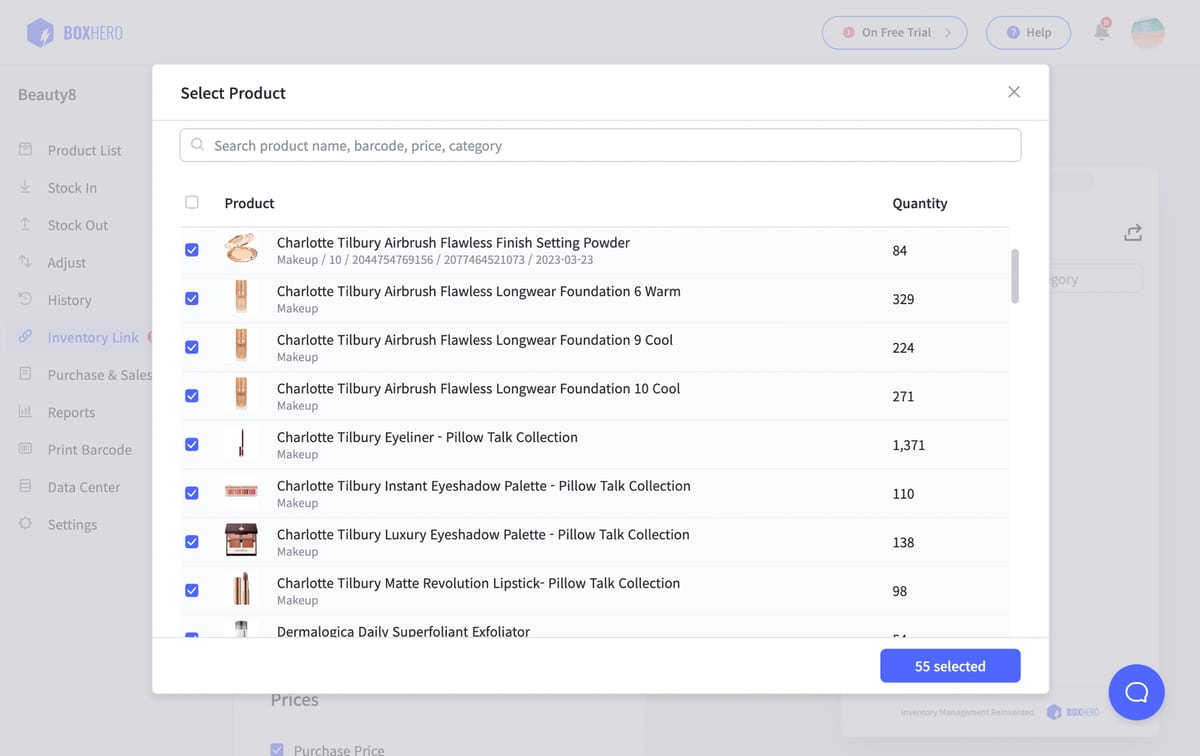
Task: Click the Stock In arrow icon
Action: (x=25, y=187)
